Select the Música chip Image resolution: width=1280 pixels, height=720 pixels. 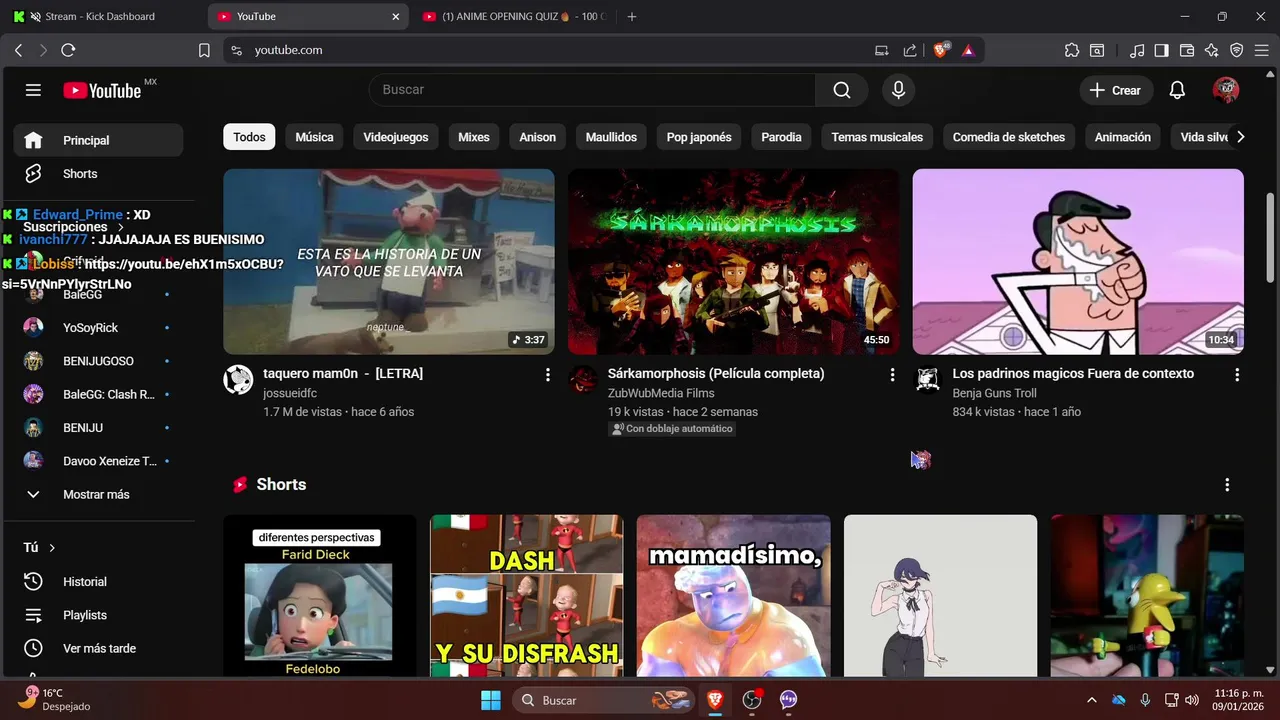click(314, 137)
